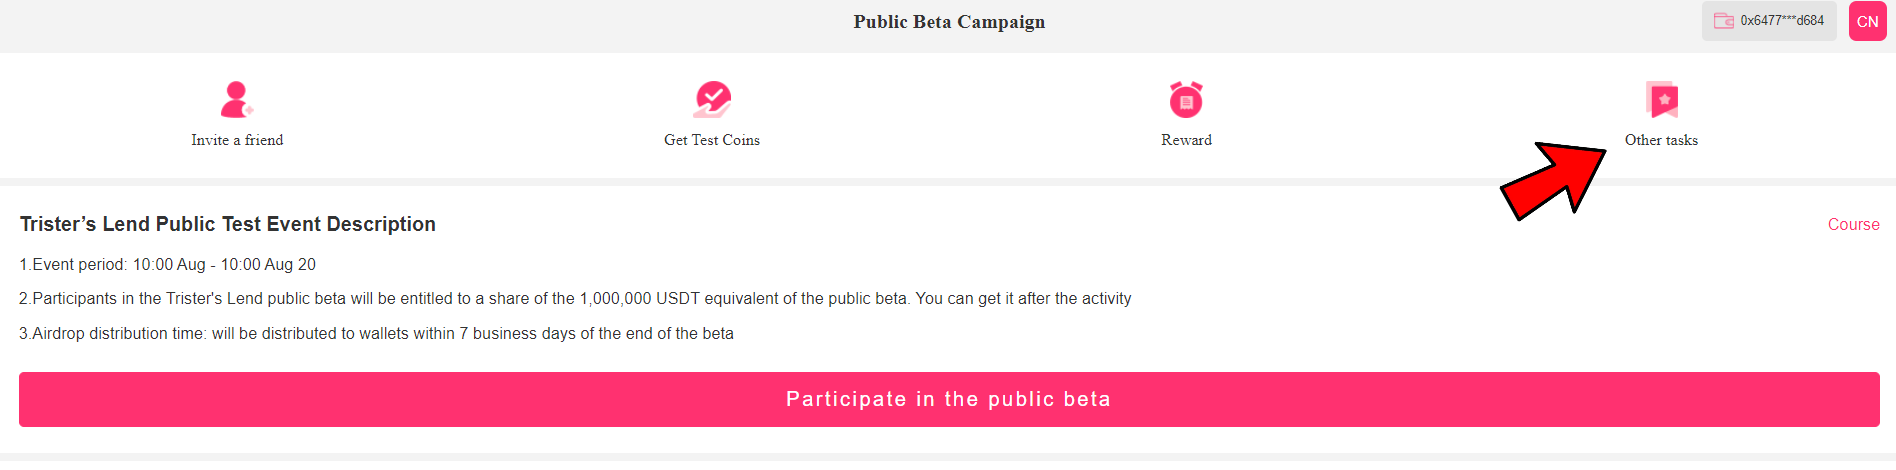Open the Course link

click(x=1853, y=225)
